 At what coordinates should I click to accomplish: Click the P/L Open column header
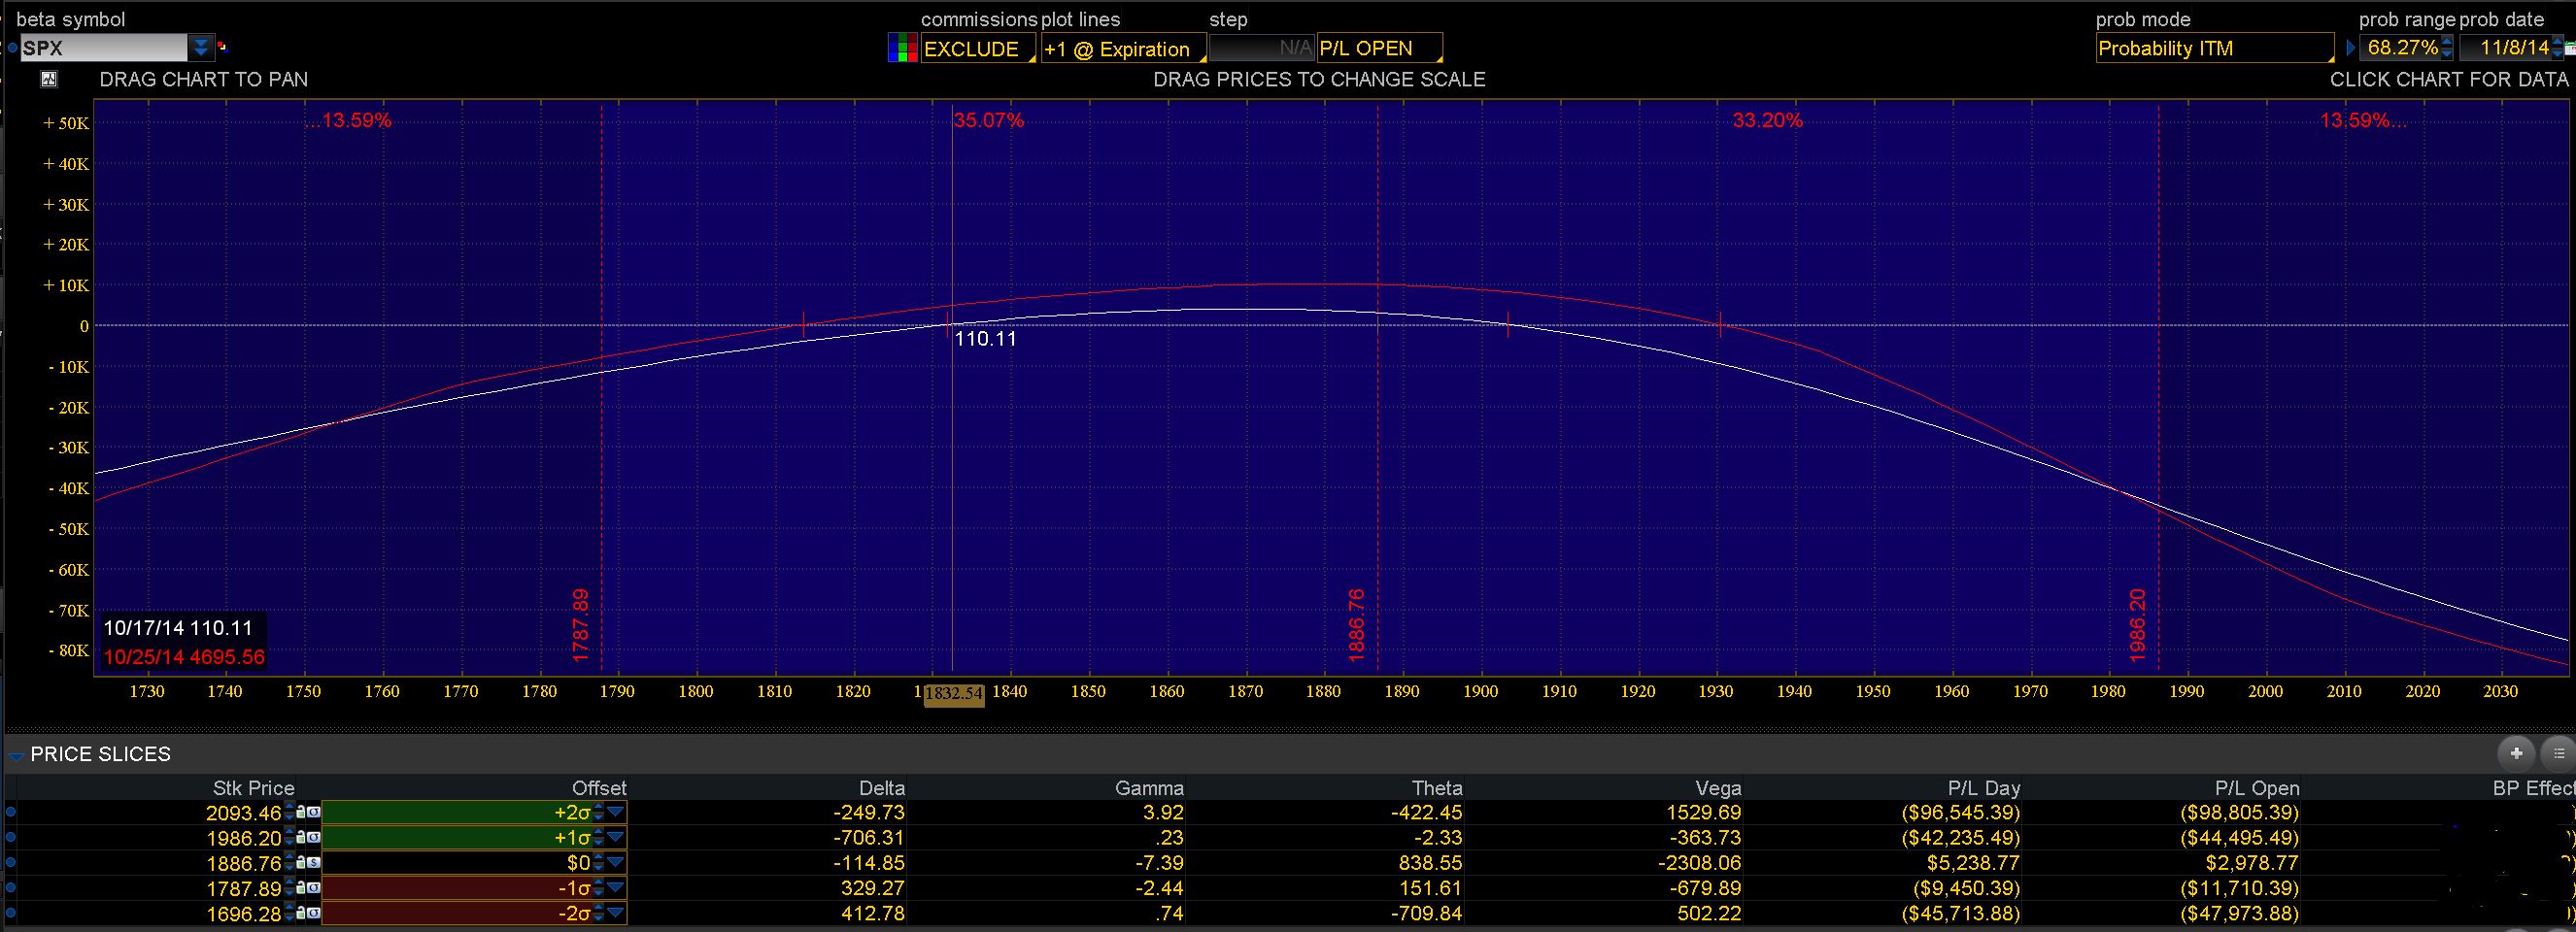[x=2257, y=788]
